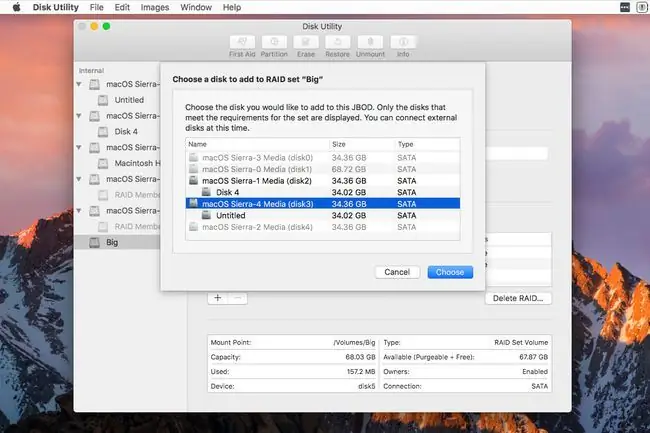Open the File menu
This screenshot has height=433, width=650.
point(97,7)
